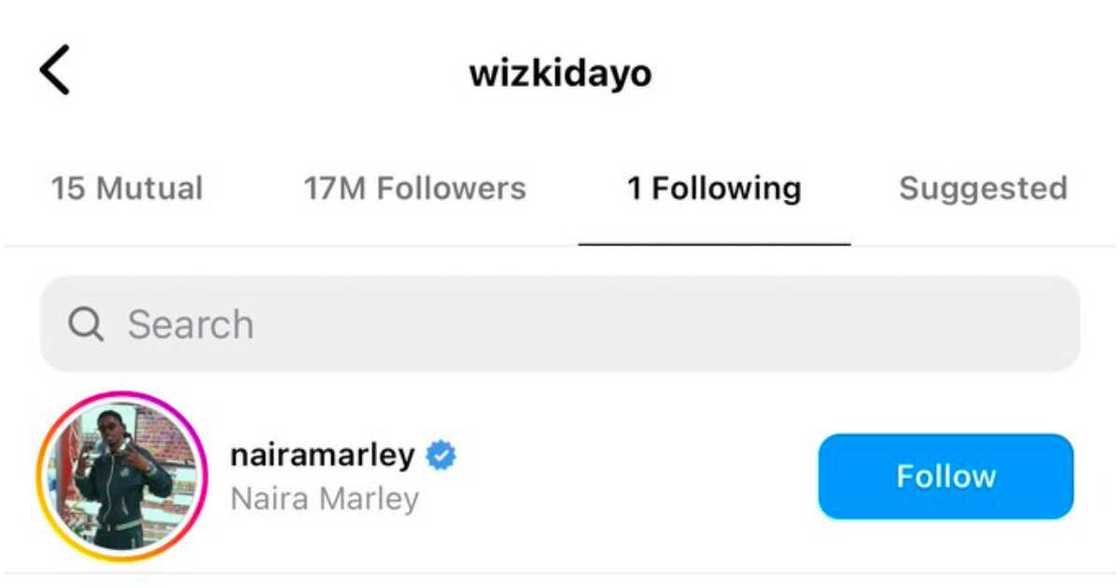Tap the wizkidayo header title
1120x588 pixels.
click(560, 73)
